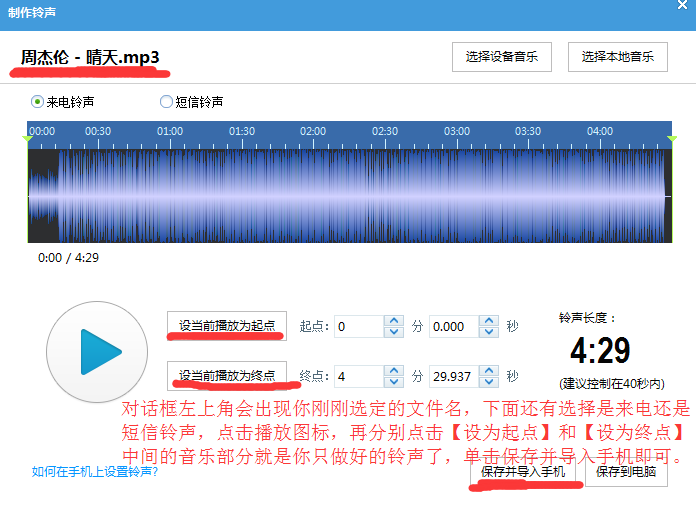Click the 终点 minutes input field
Image resolution: width=696 pixels, height=507 pixels.
pyautogui.click(x=359, y=376)
